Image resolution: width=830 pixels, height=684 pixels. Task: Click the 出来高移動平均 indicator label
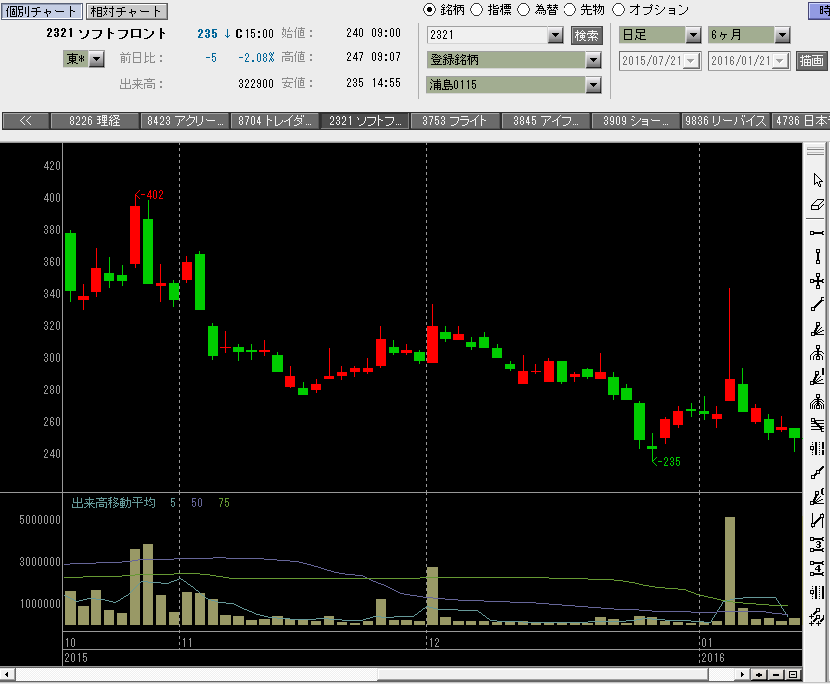(x=113, y=503)
